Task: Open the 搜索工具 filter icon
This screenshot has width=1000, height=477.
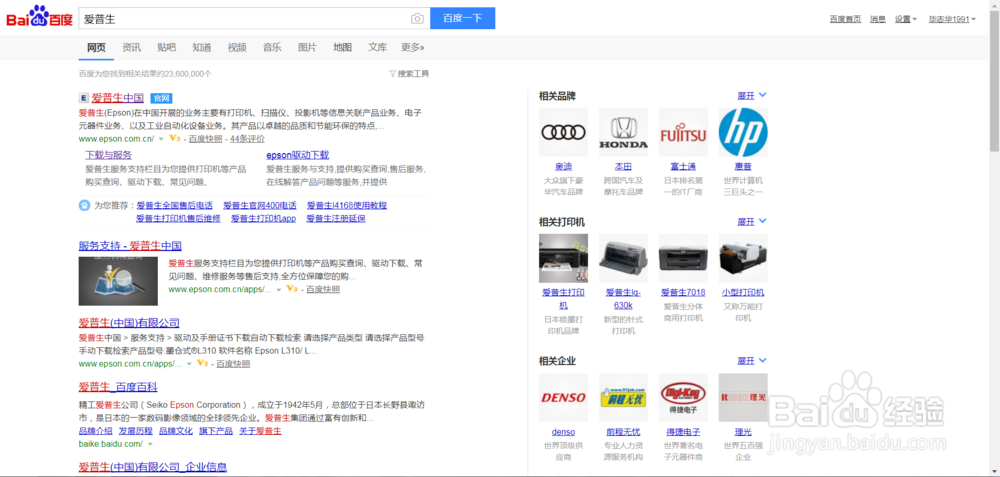Action: point(392,74)
